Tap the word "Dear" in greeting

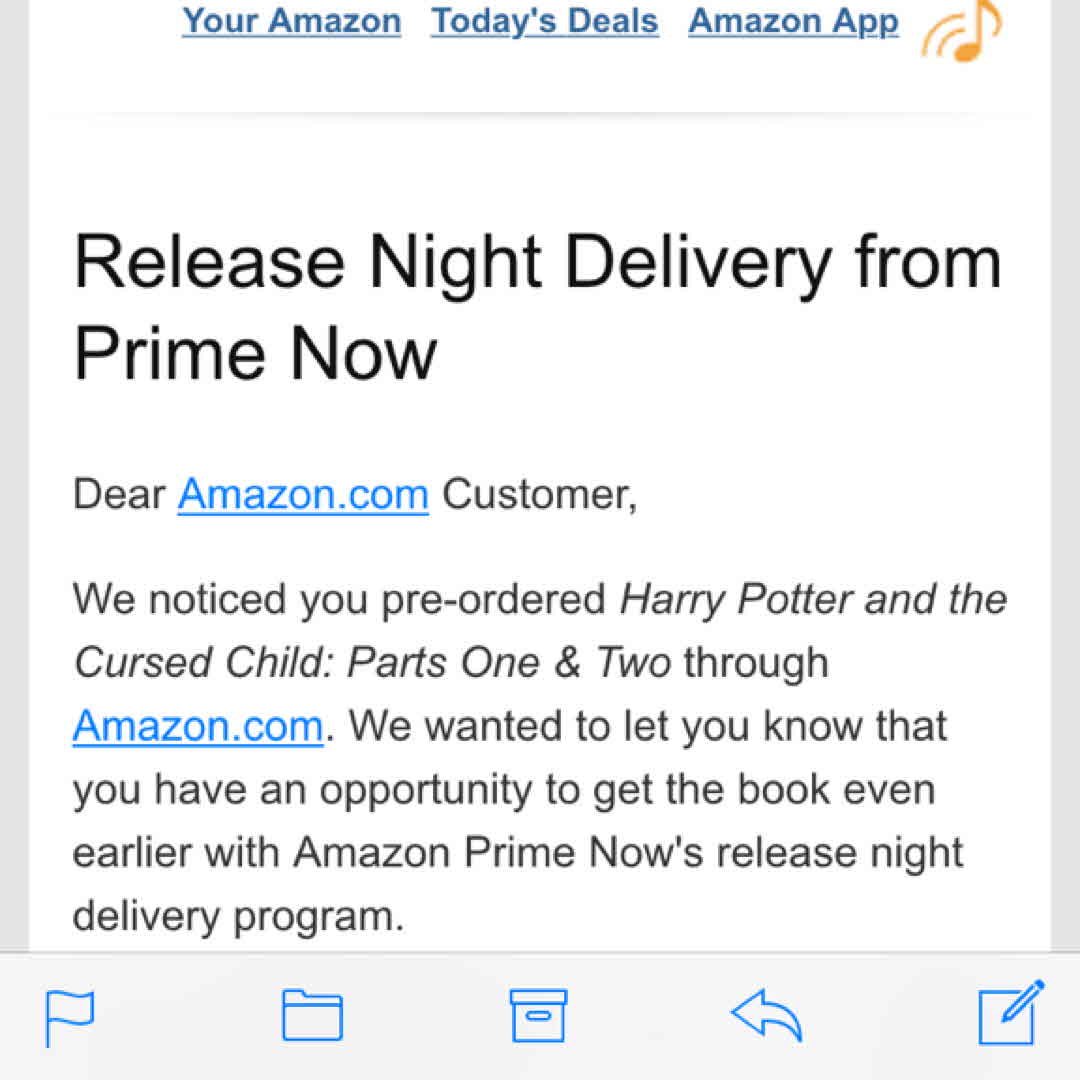pyautogui.click(x=119, y=495)
